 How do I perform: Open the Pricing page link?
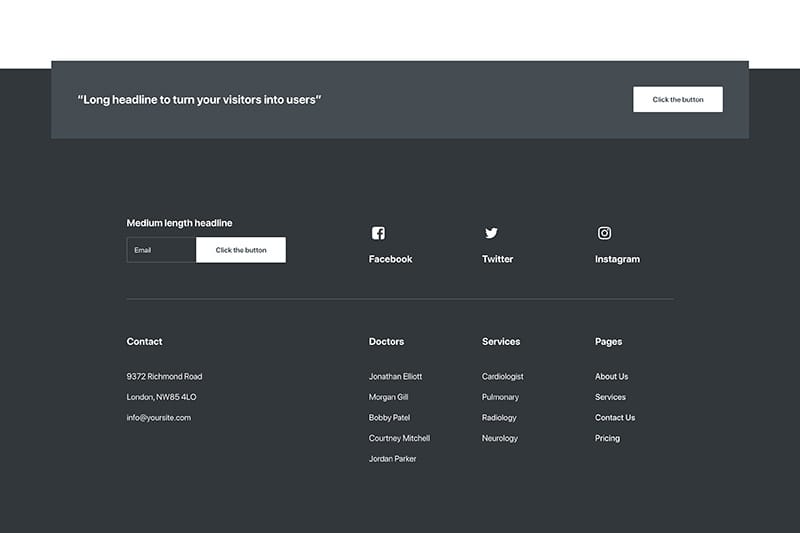point(607,438)
